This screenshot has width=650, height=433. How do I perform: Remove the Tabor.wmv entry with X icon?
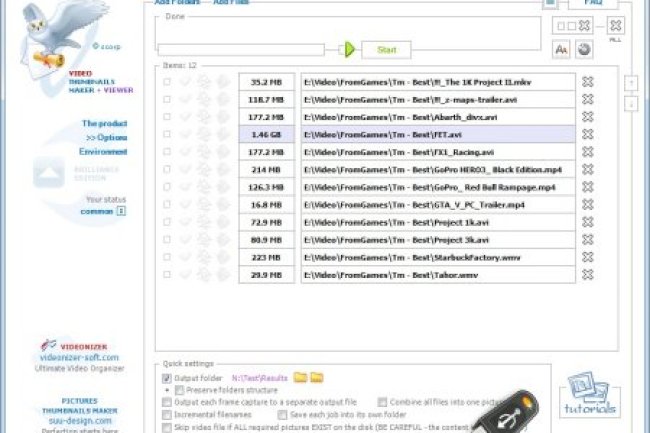(587, 276)
